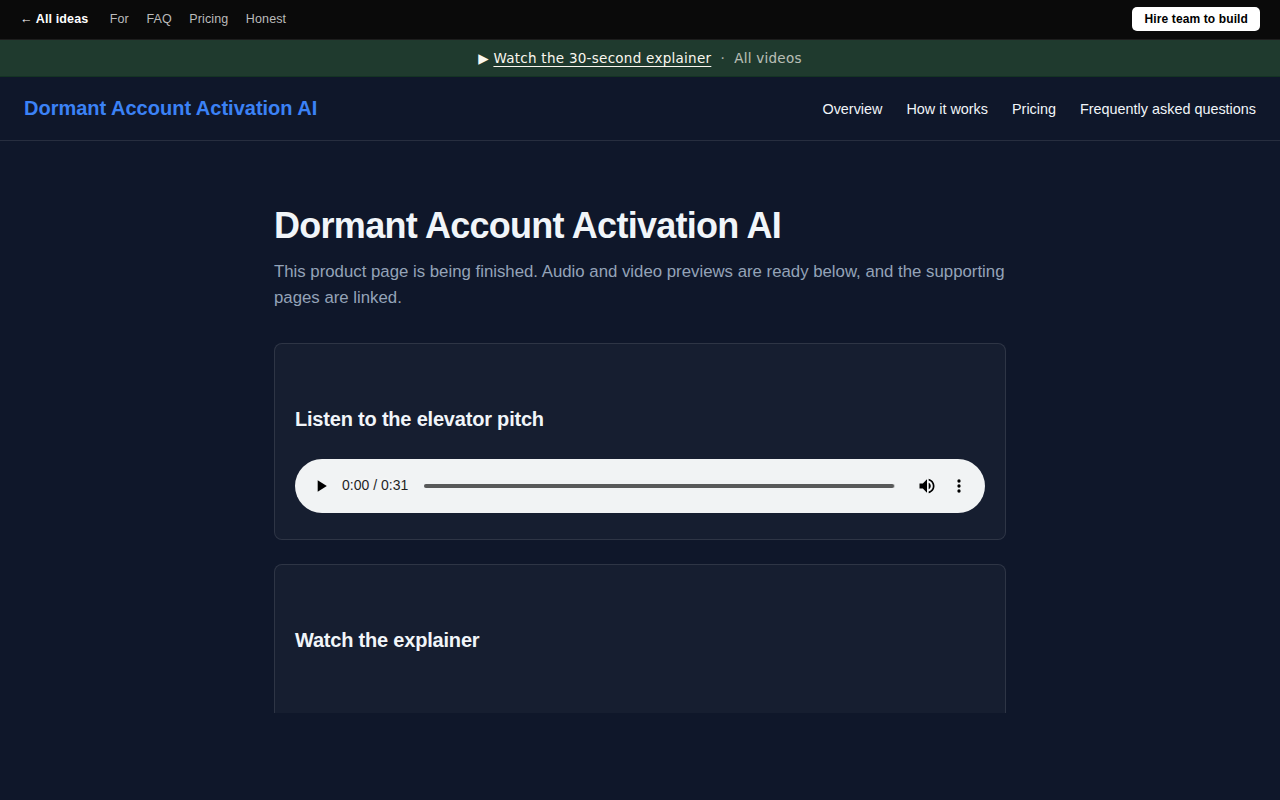
Task: Play the elevator pitch audio
Action: [321, 486]
